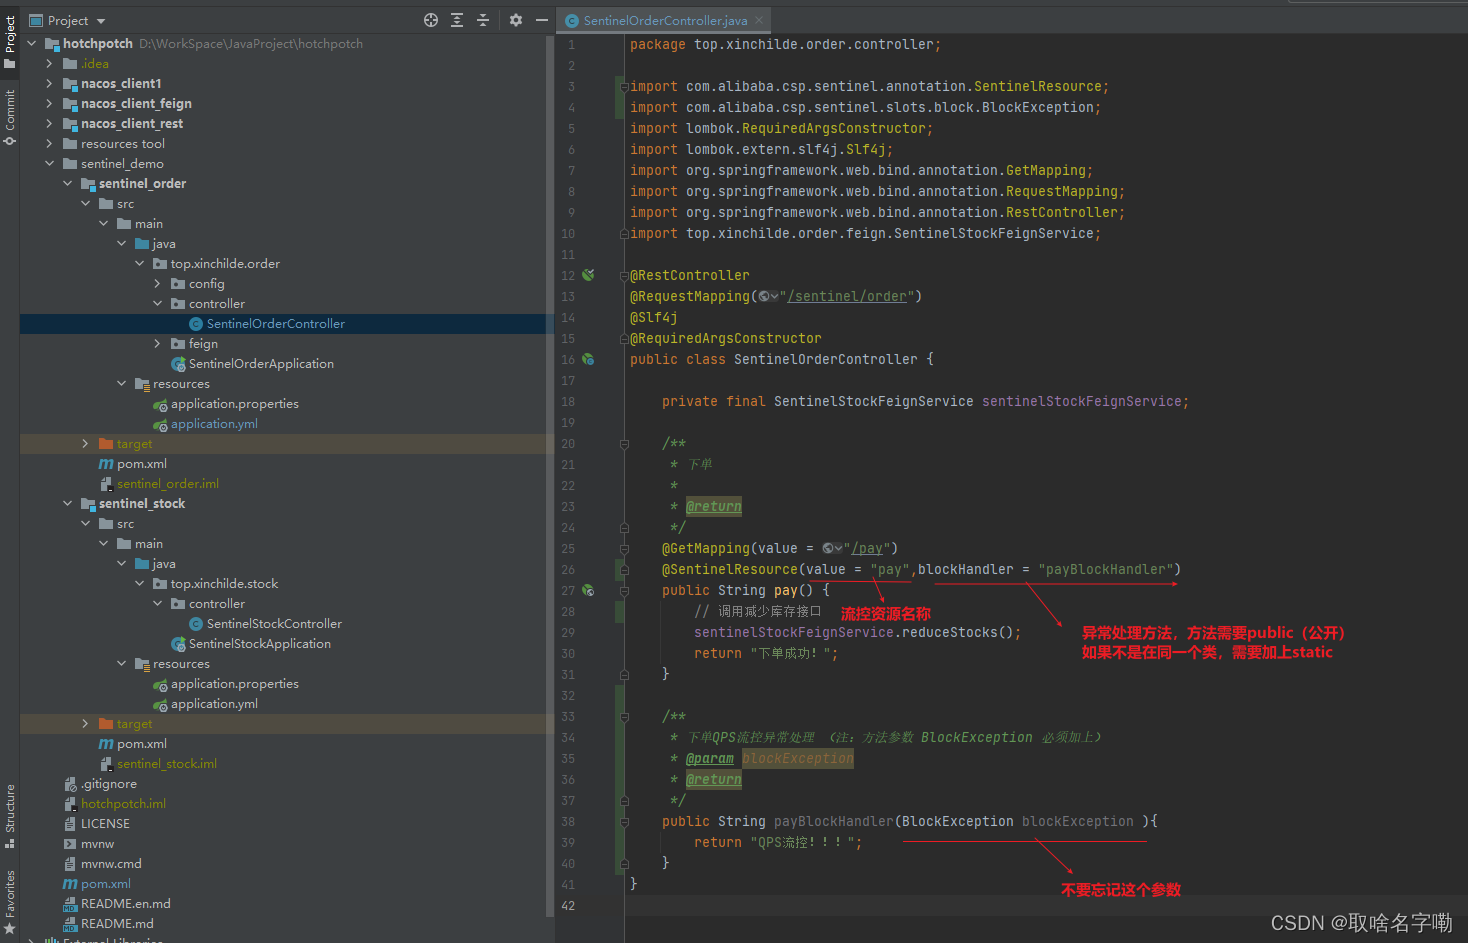
Task: Open sentinel_order application.properties file
Action: [x=235, y=404]
